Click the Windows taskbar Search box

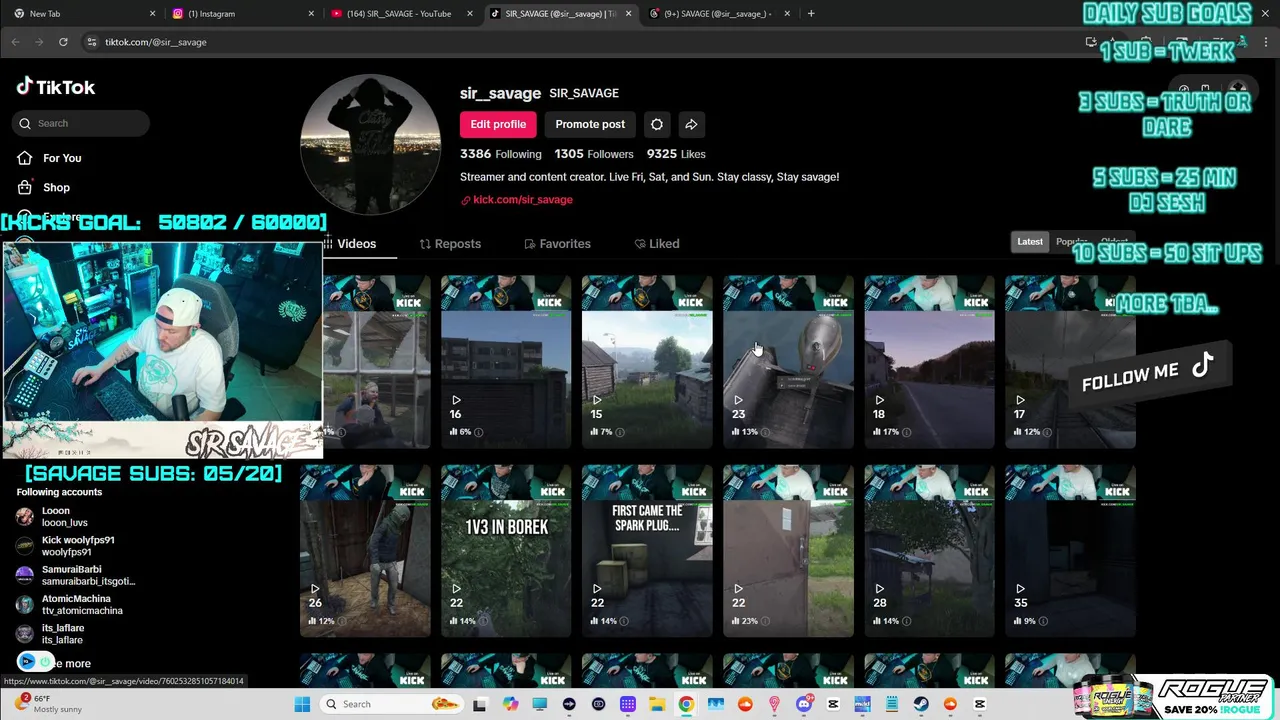point(393,704)
